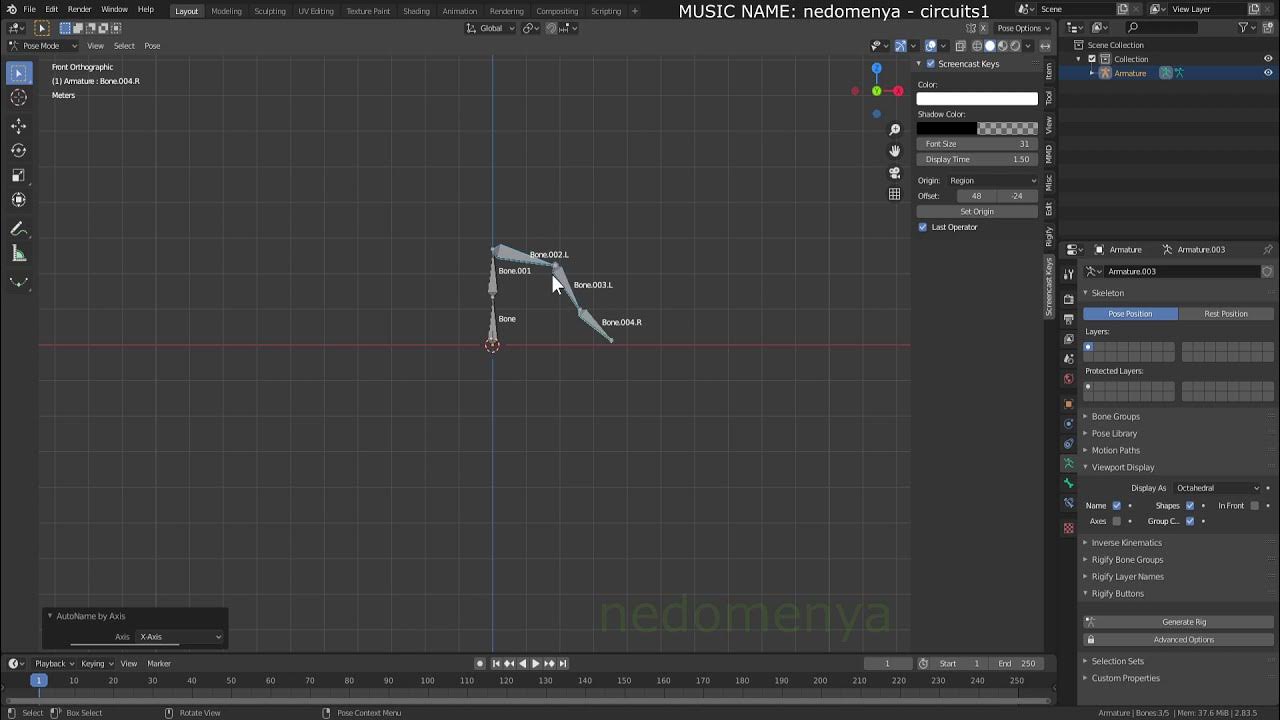Image resolution: width=1280 pixels, height=720 pixels.
Task: Open AutoName X-Axis dropdown
Action: 180,637
